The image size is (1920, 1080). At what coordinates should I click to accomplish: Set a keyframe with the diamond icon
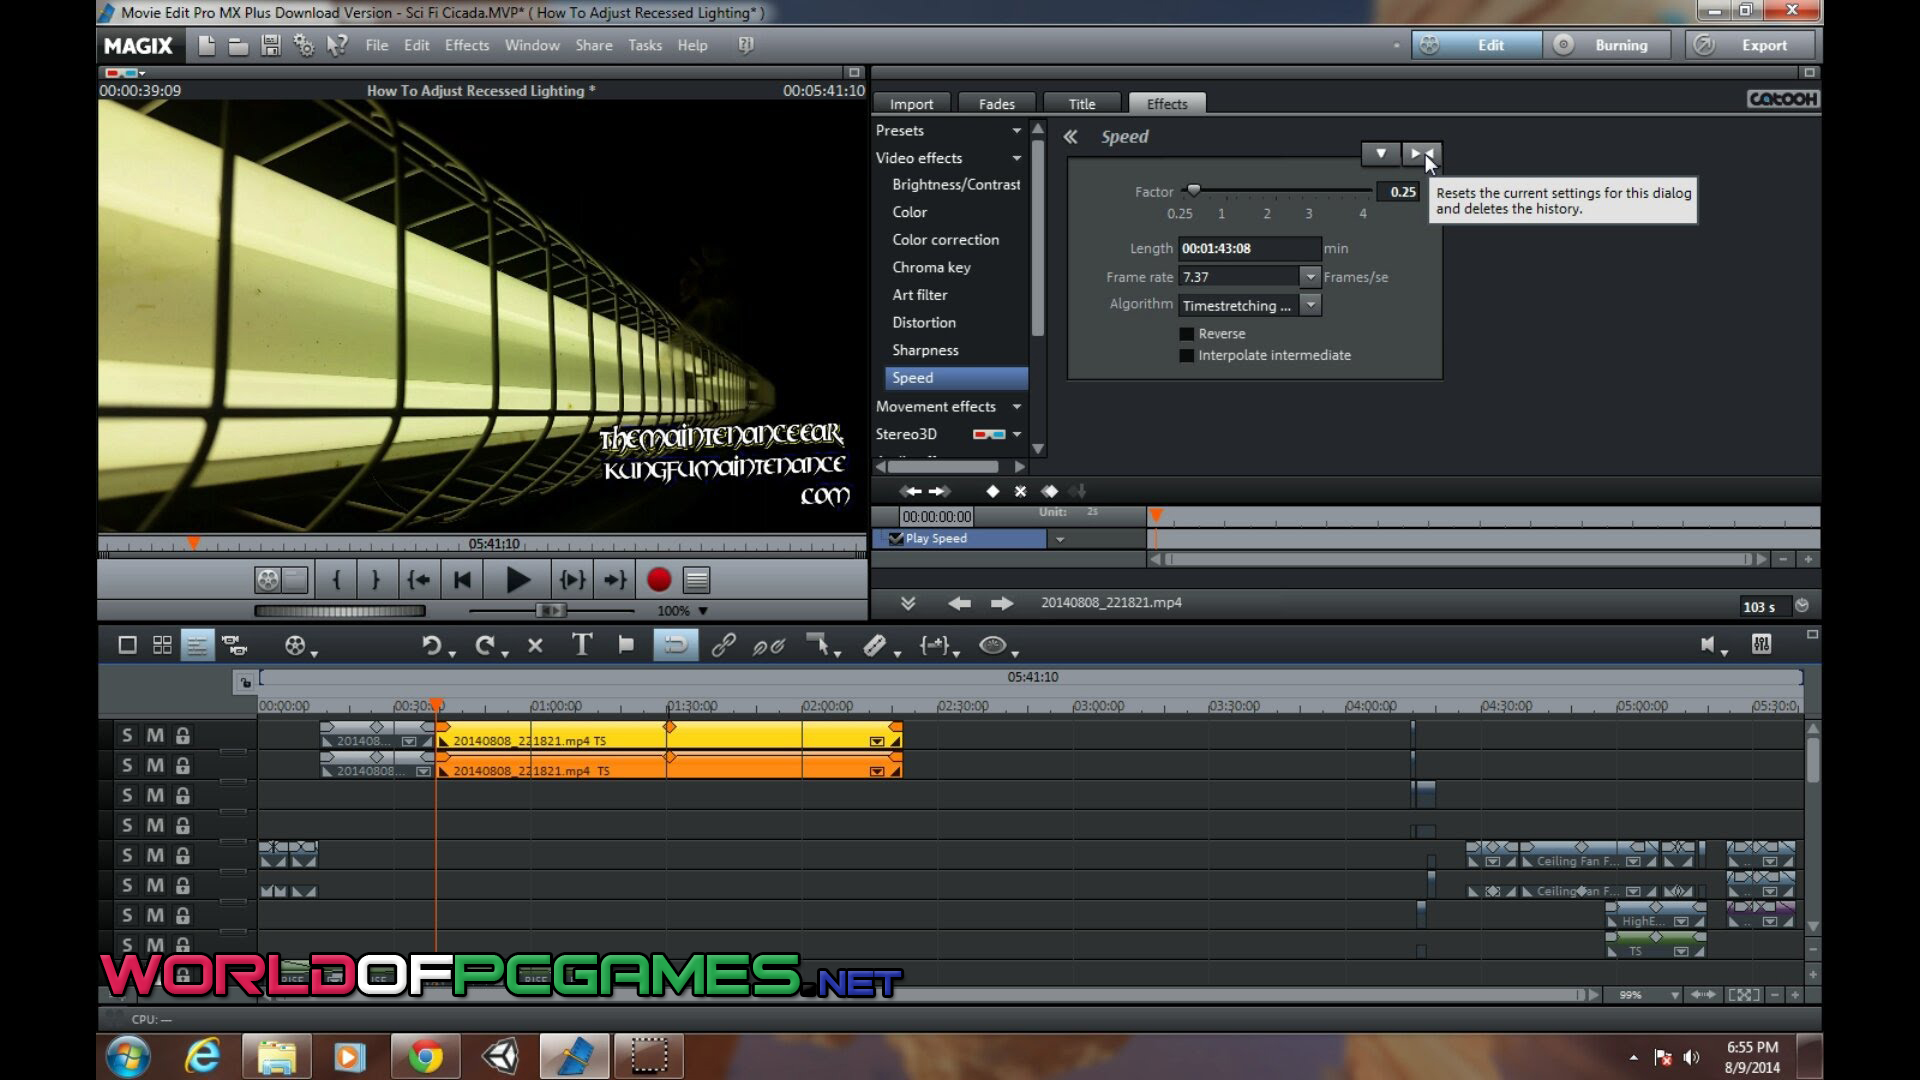point(992,491)
